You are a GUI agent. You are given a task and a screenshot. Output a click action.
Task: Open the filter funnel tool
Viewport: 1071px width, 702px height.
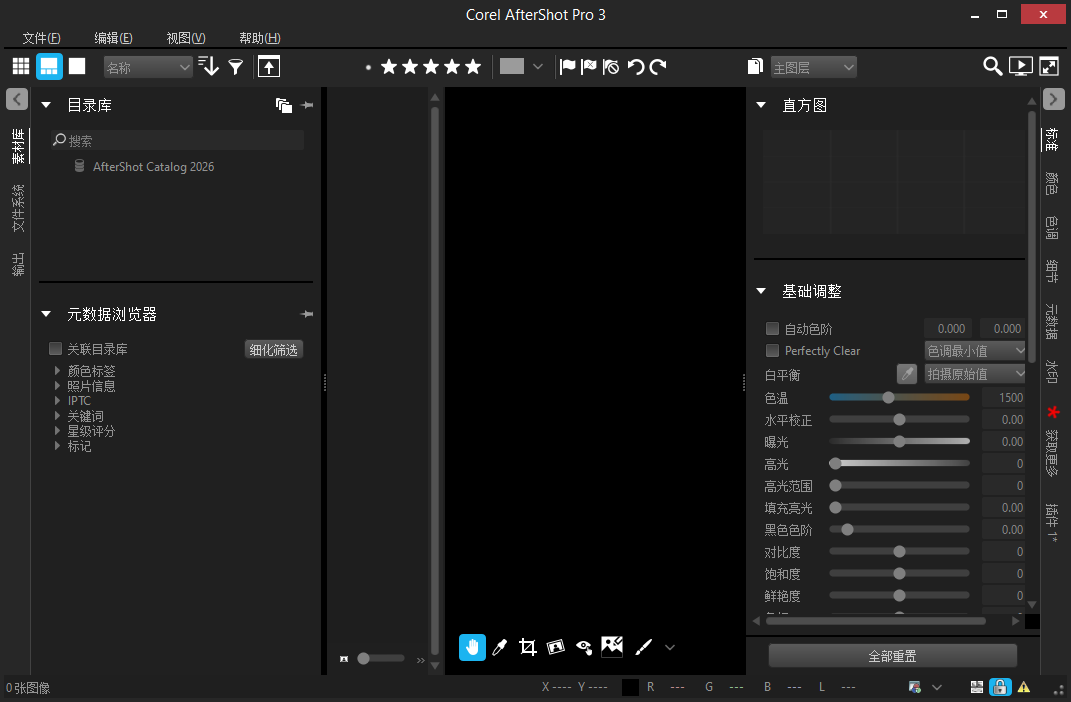coord(236,66)
